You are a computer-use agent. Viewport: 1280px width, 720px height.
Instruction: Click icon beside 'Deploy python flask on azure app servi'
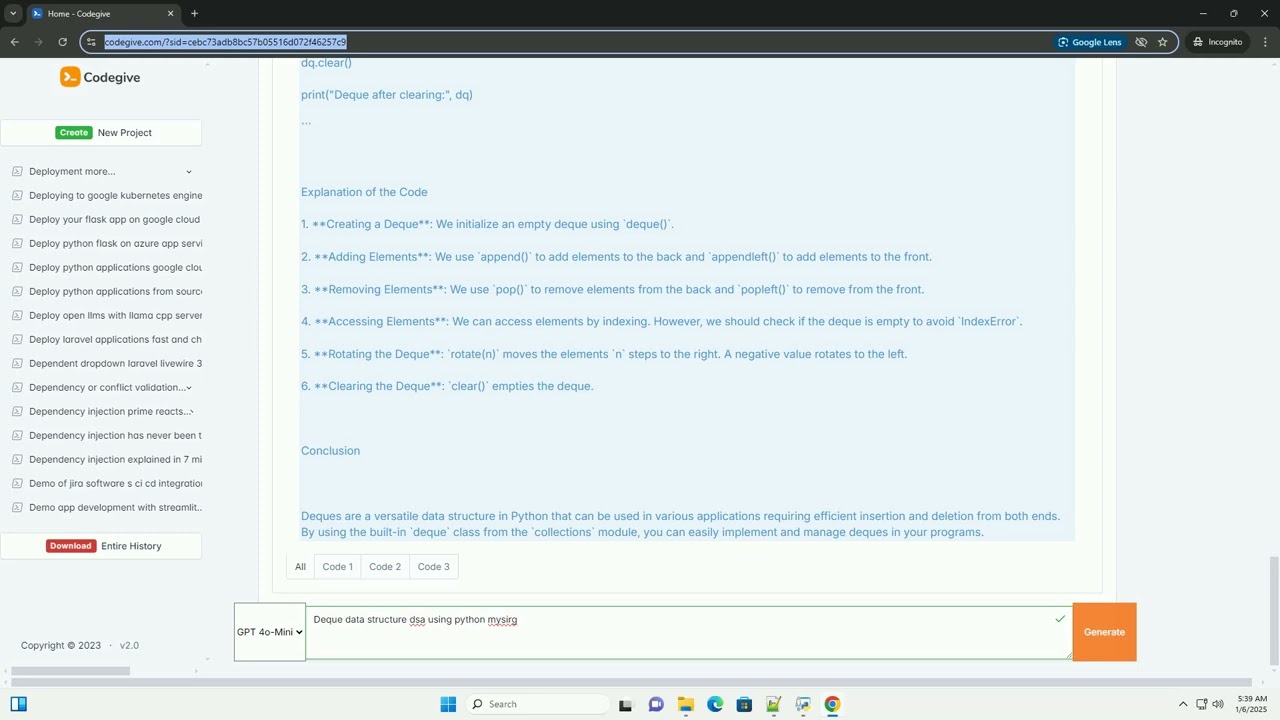point(17,243)
